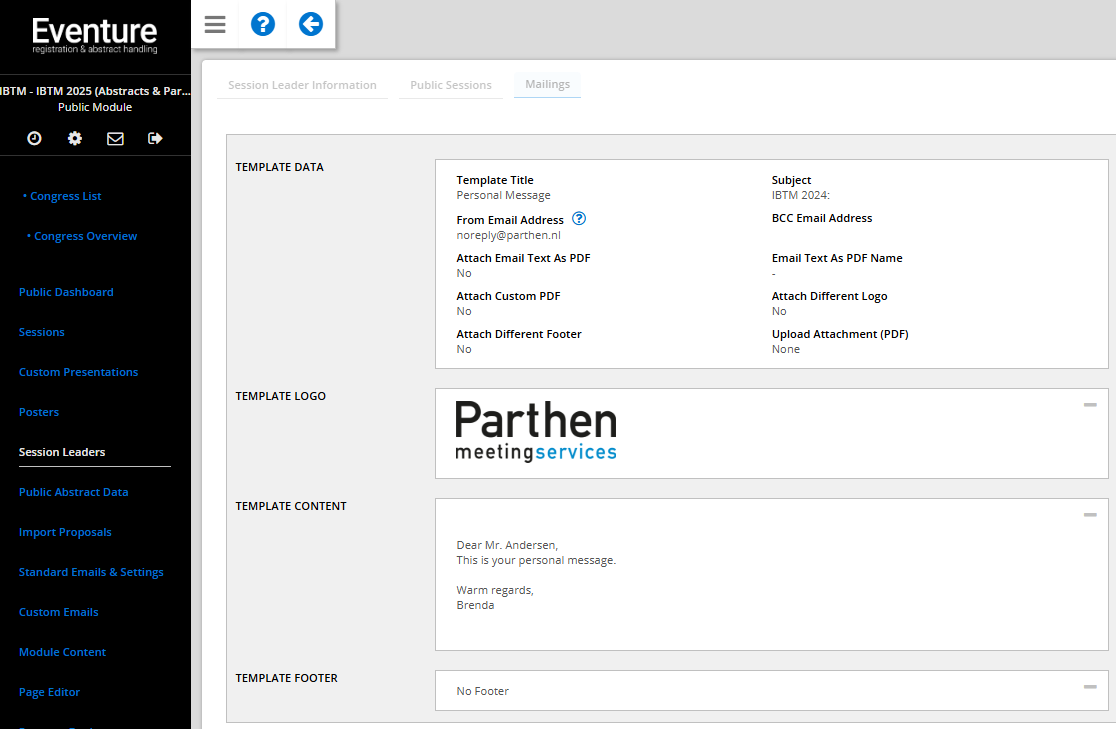
Task: Open Custom Emails page
Action: pos(59,612)
